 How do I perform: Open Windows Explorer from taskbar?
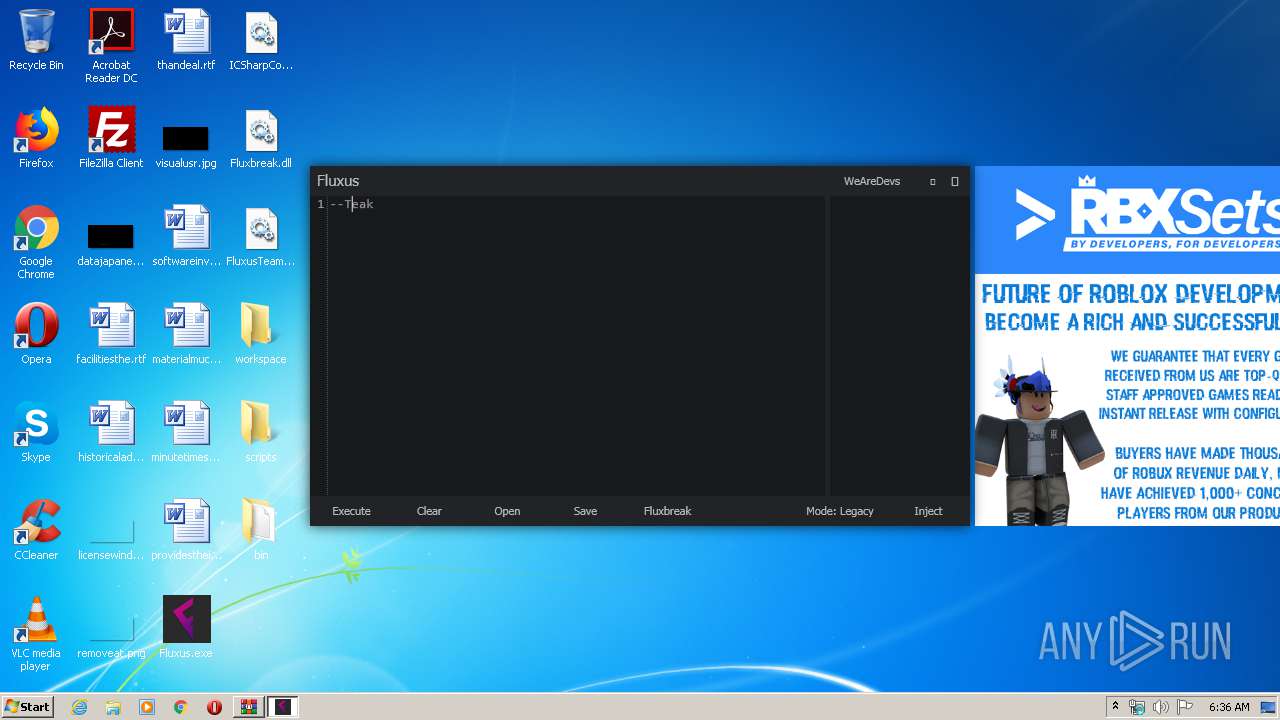[x=113, y=707]
